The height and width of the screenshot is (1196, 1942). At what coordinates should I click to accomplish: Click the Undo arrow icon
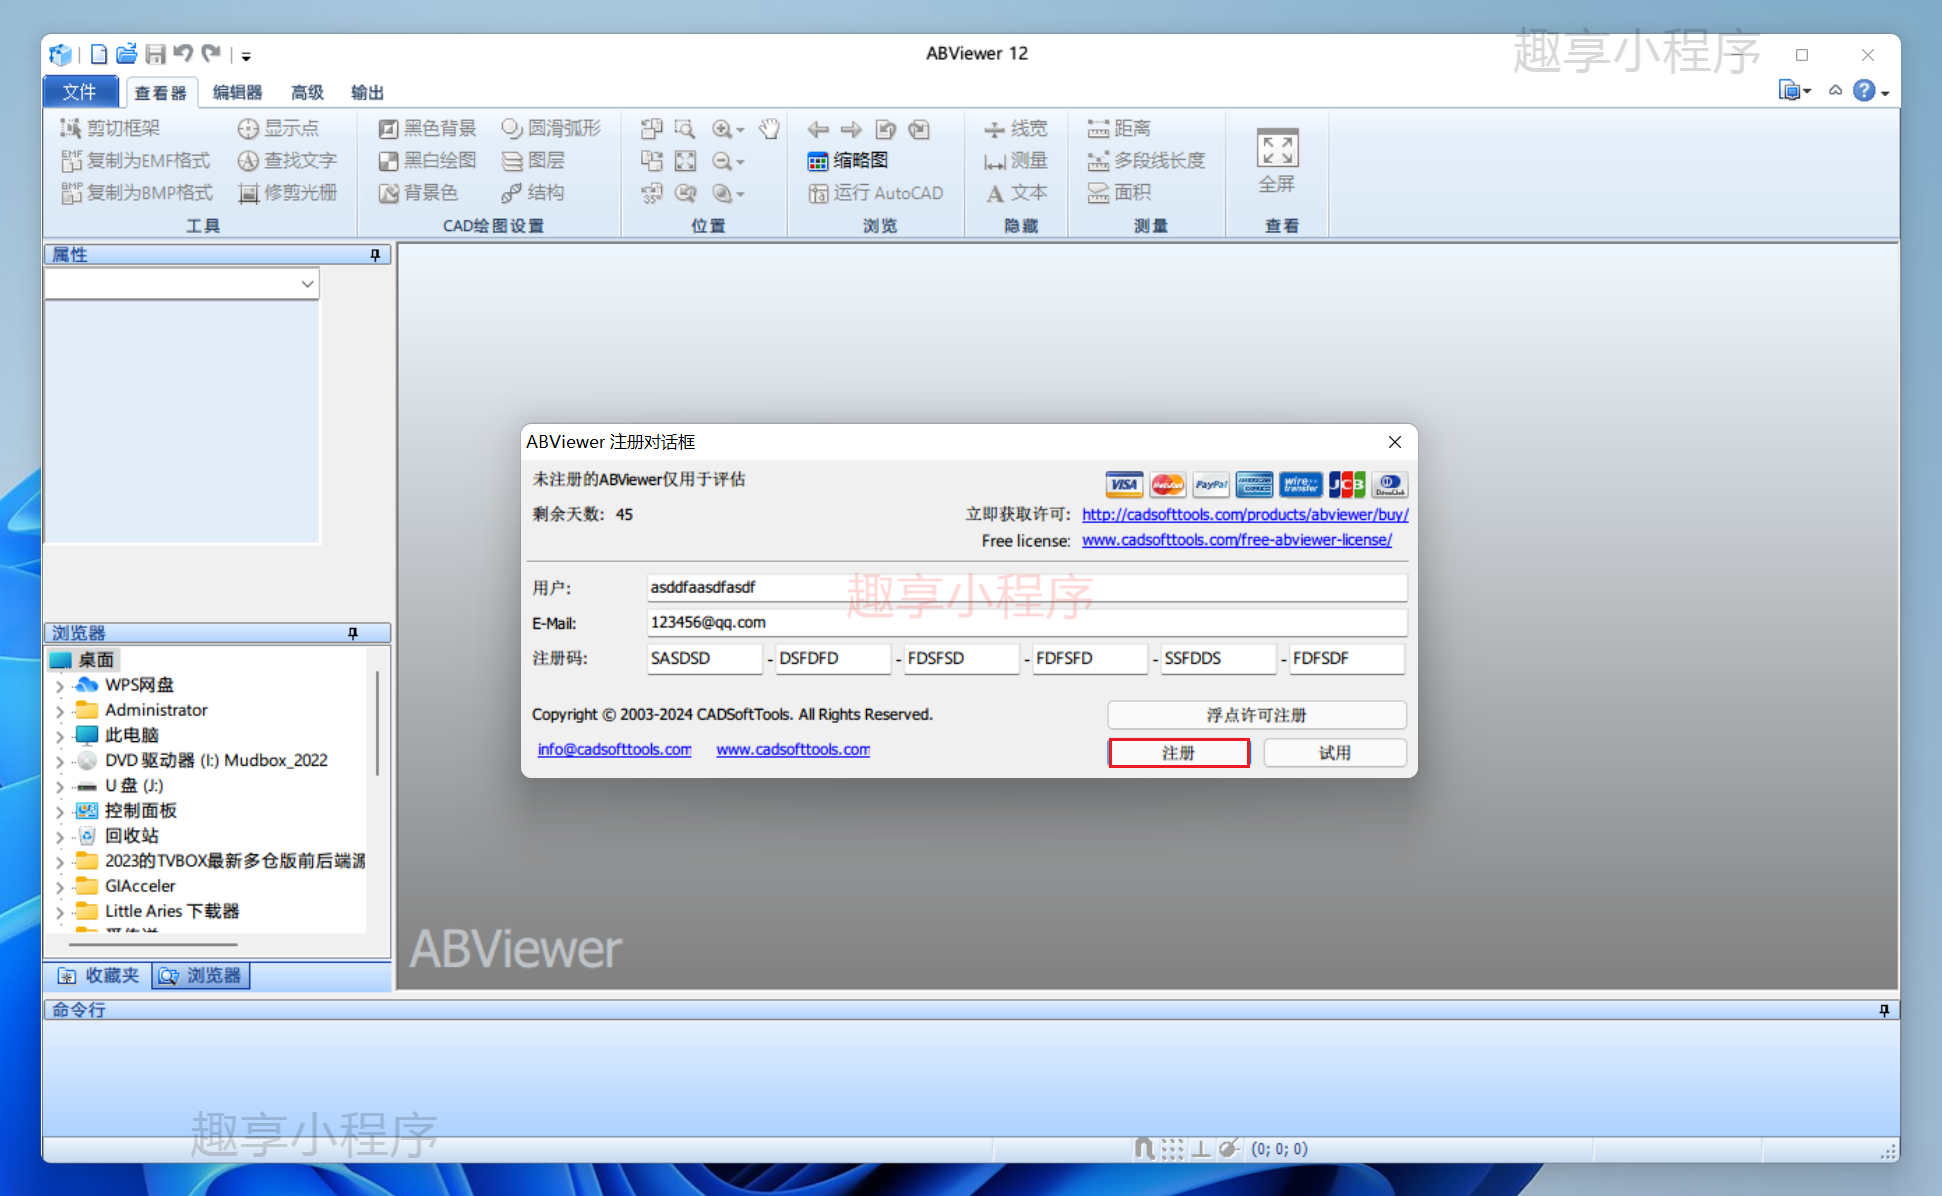point(183,54)
